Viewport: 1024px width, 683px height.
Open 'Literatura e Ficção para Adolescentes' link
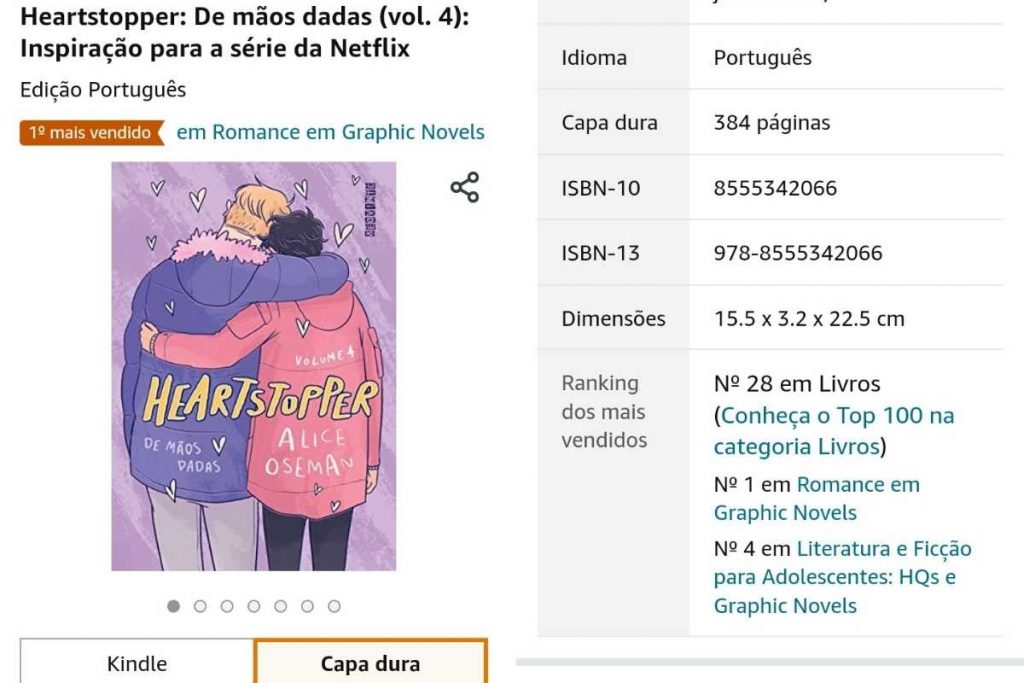[842, 577]
